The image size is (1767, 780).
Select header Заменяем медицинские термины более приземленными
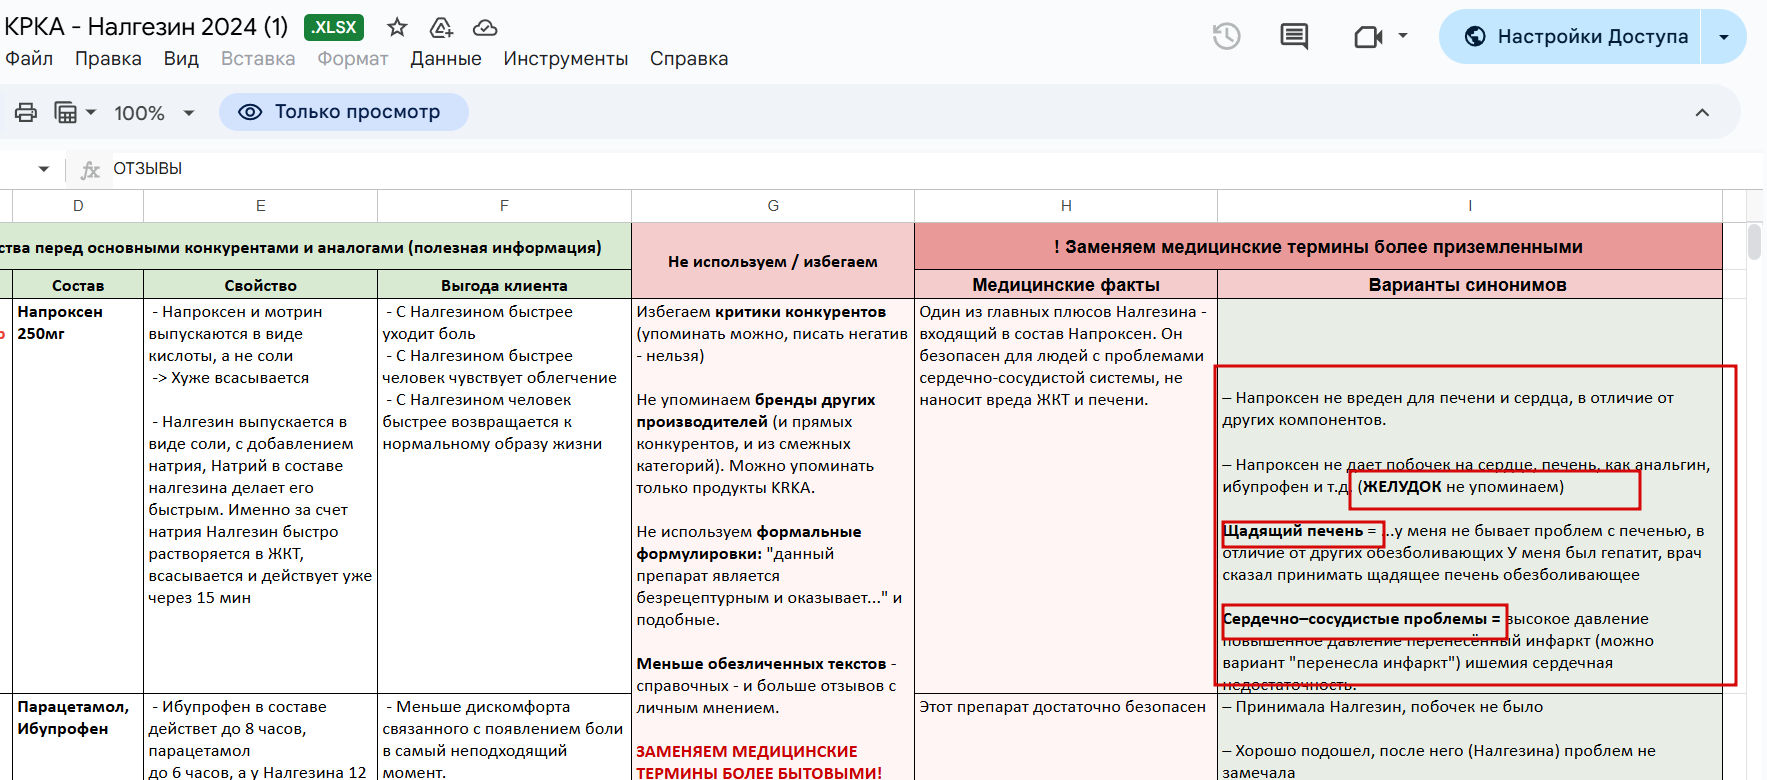tap(1318, 247)
